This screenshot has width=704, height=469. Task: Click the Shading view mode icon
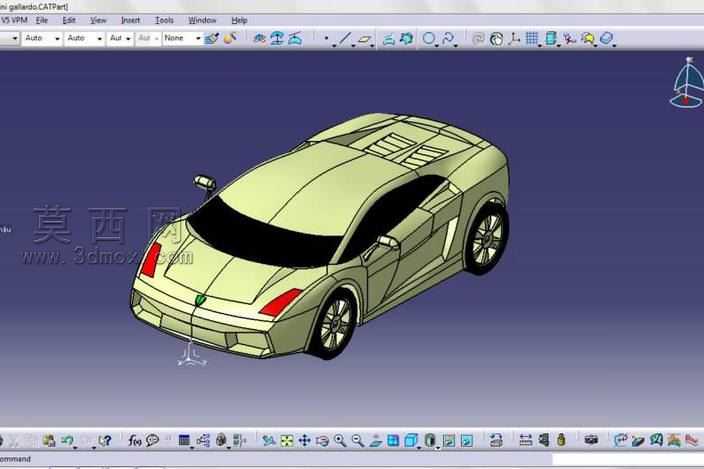(x=430, y=441)
